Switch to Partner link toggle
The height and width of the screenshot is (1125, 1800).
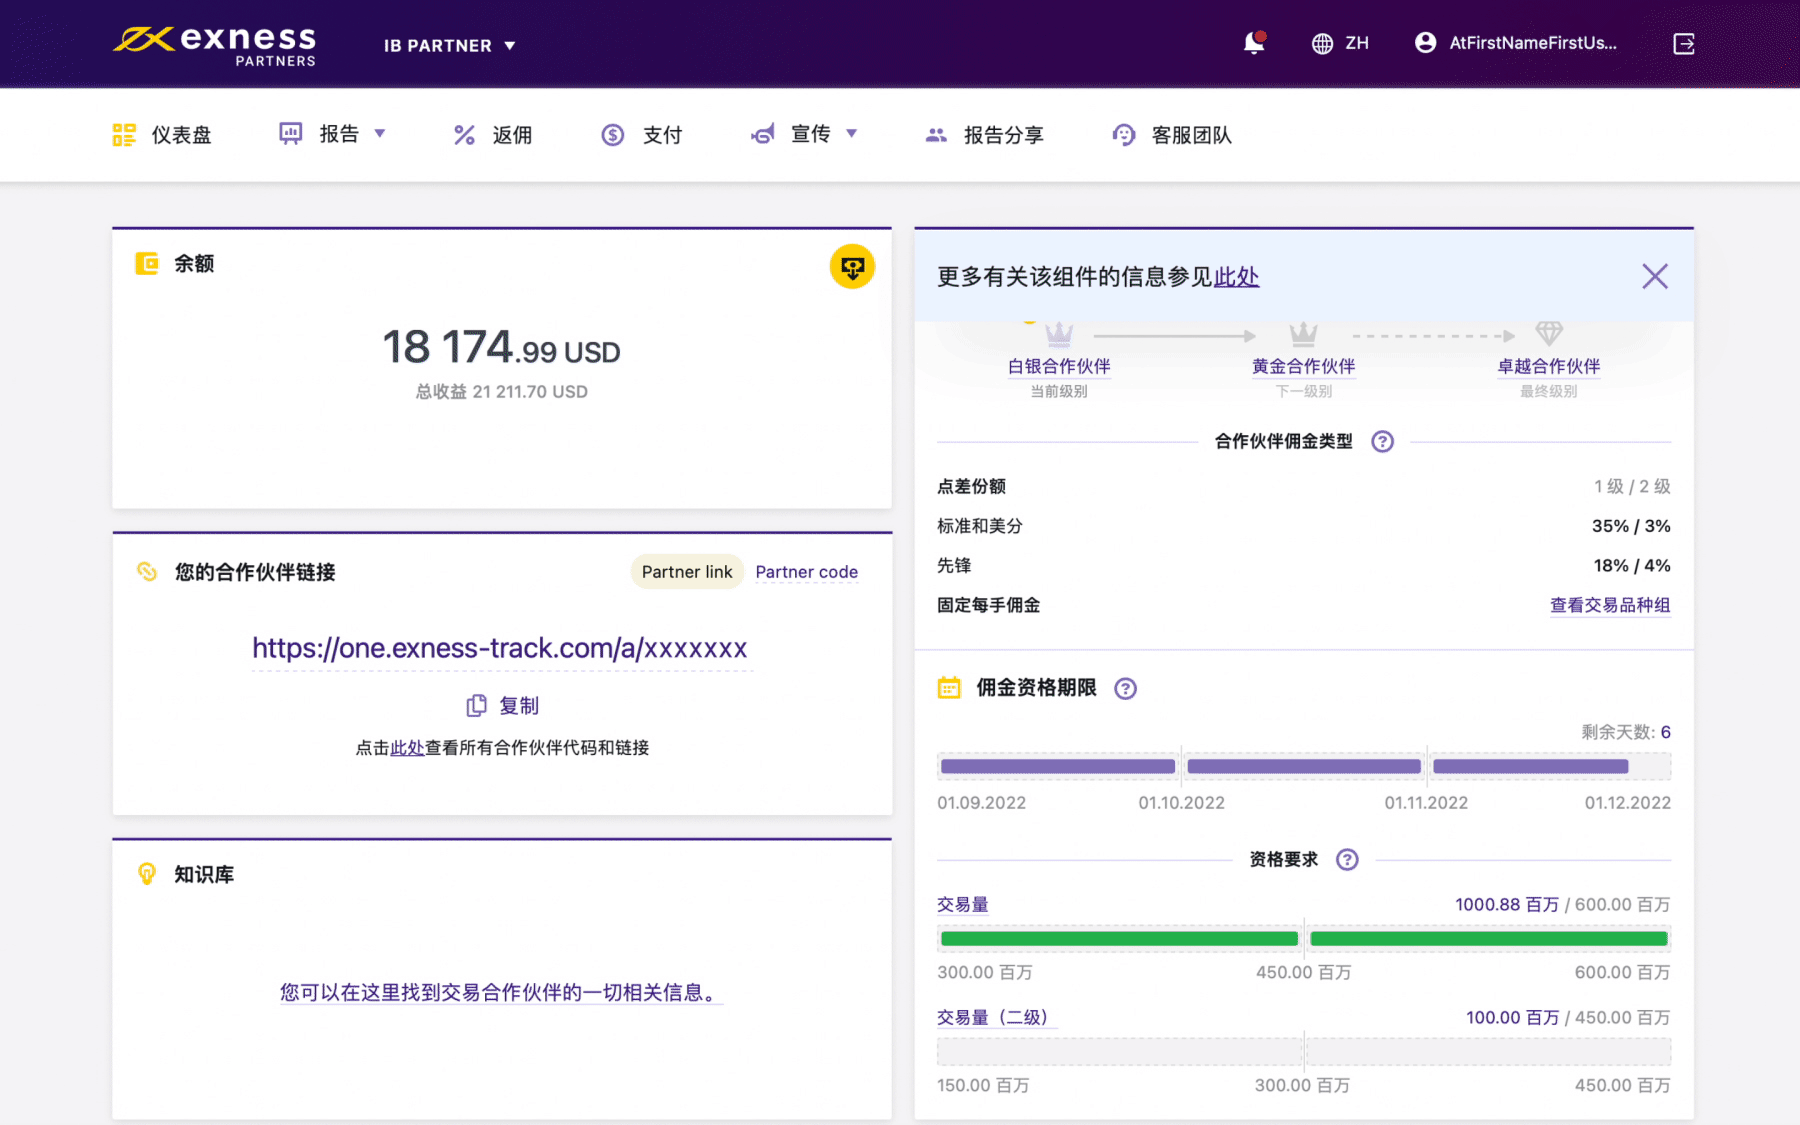pyautogui.click(x=686, y=572)
